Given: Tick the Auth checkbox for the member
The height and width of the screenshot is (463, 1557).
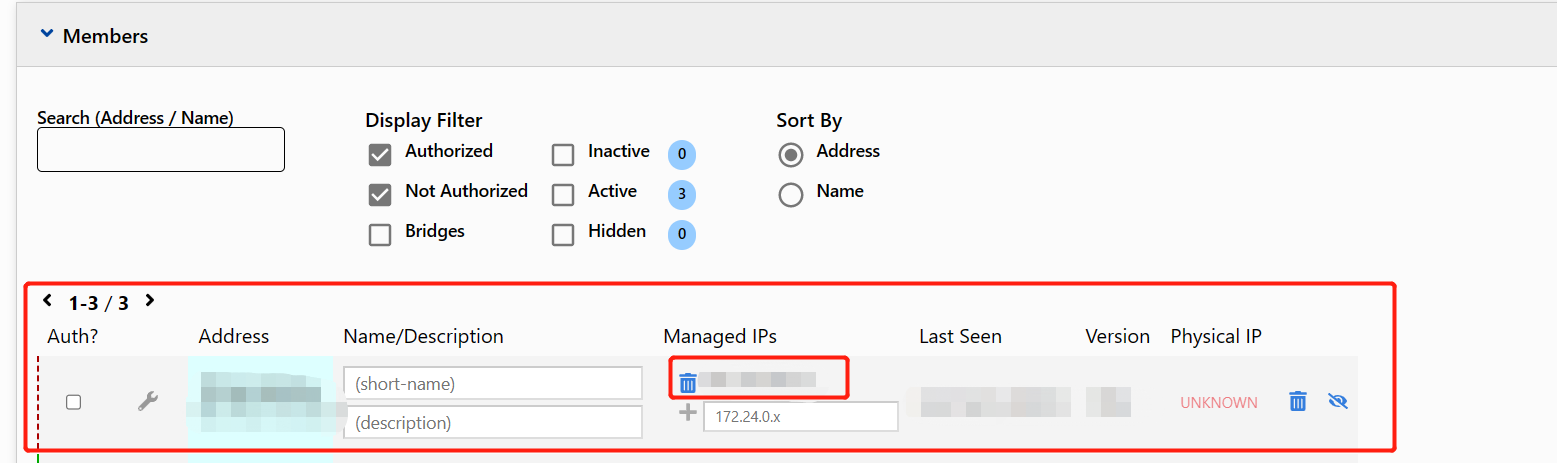Looking at the screenshot, I should coord(73,402).
